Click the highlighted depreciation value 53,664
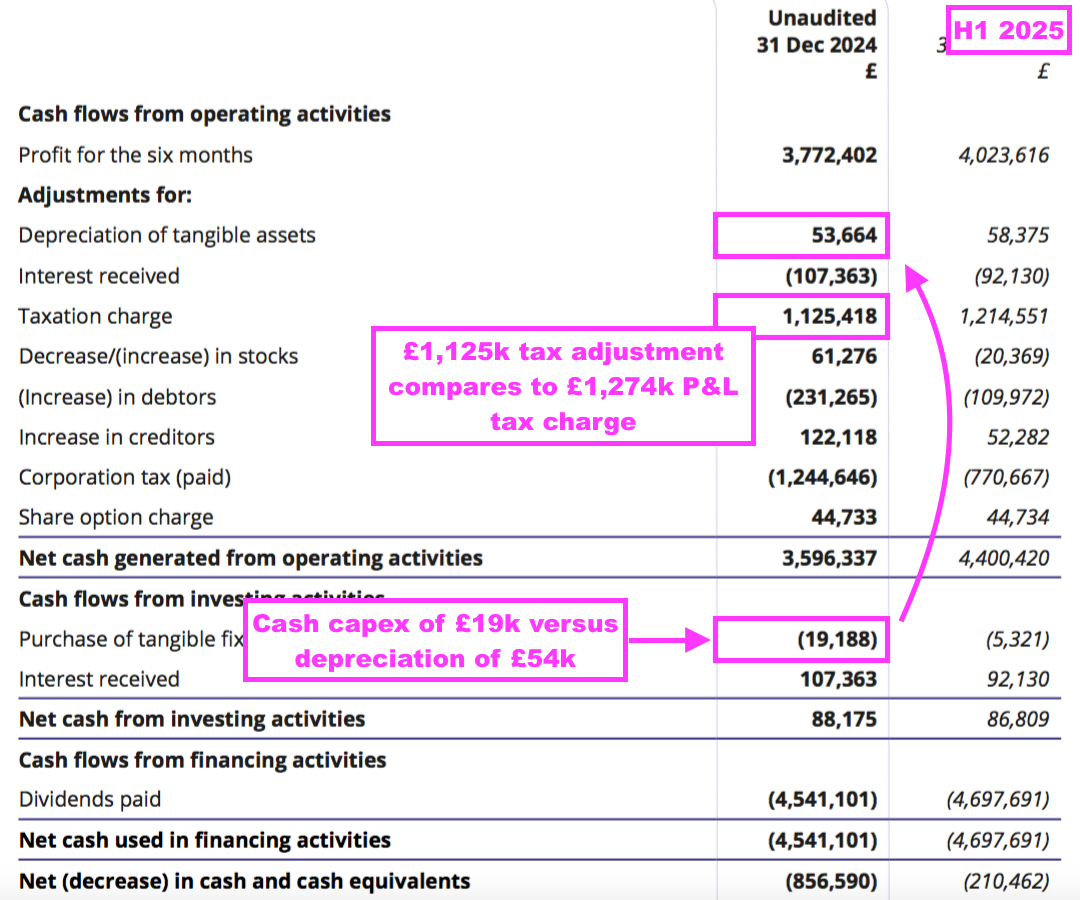 click(x=802, y=236)
